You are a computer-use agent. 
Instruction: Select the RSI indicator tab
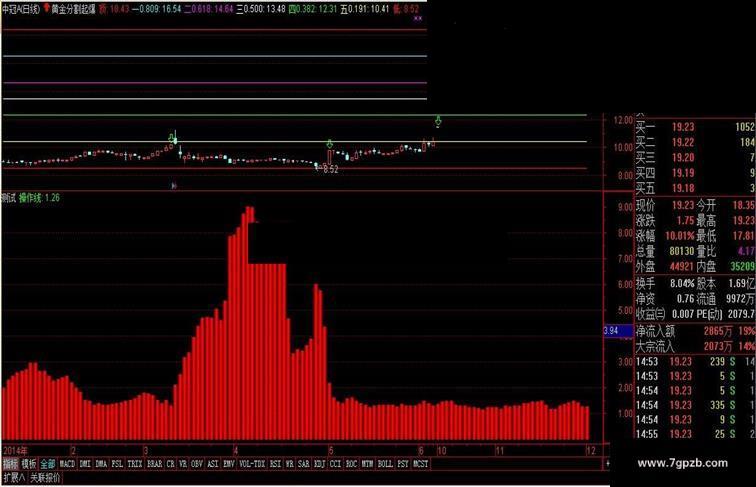(x=275, y=464)
